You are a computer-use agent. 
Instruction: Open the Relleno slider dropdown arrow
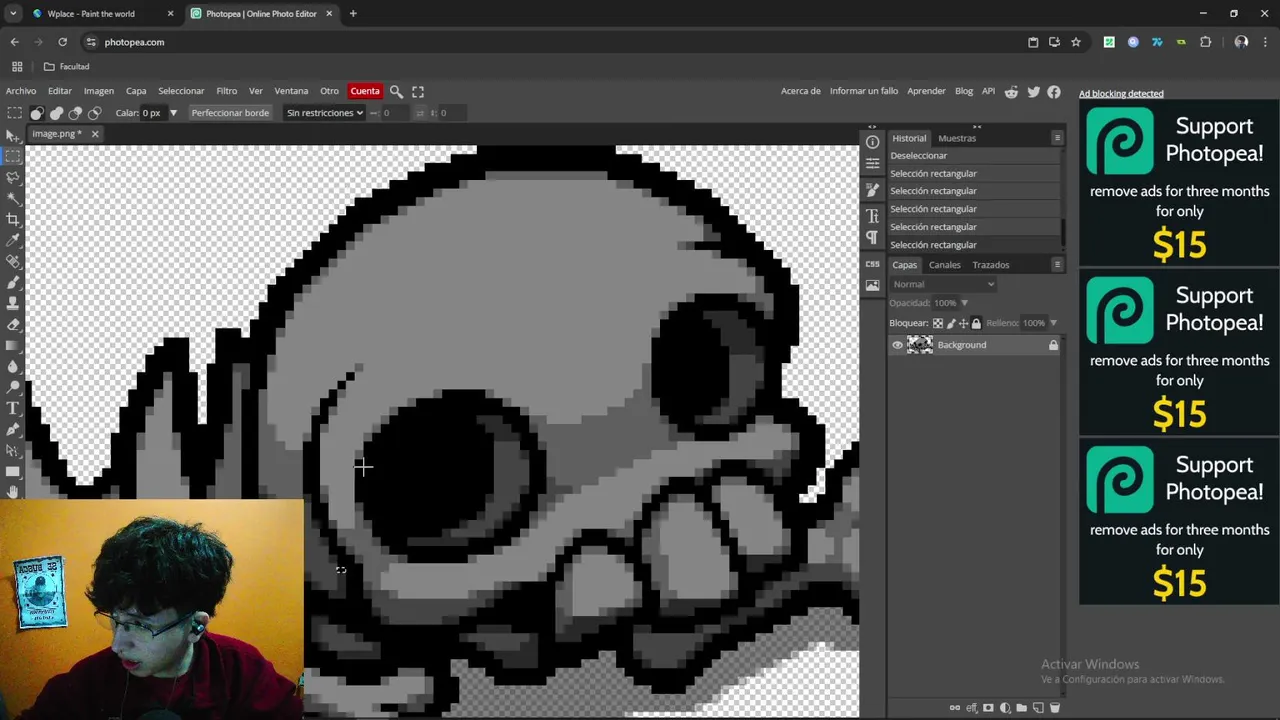pyautogui.click(x=1053, y=323)
